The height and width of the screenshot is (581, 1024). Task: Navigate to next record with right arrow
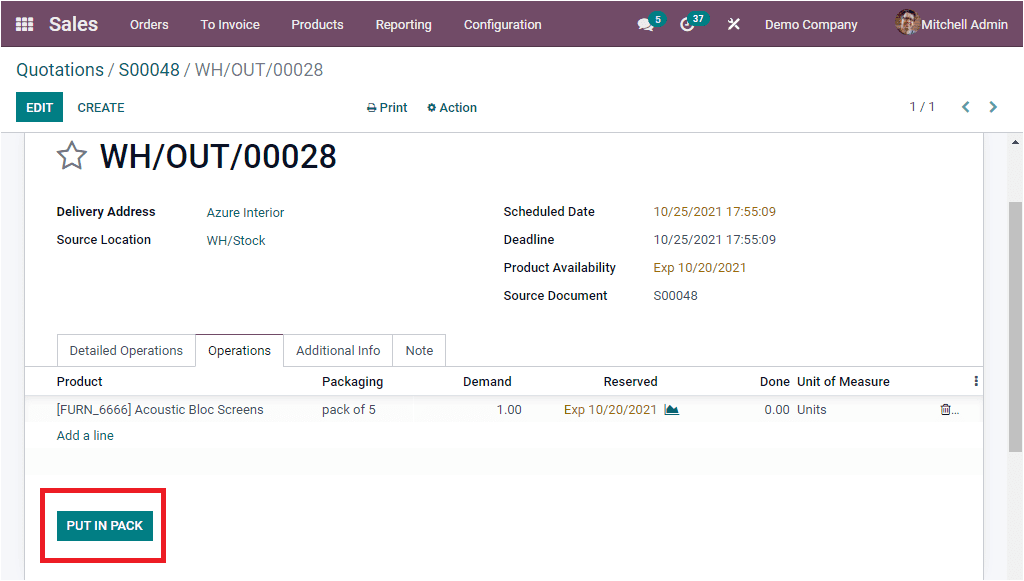coord(993,107)
